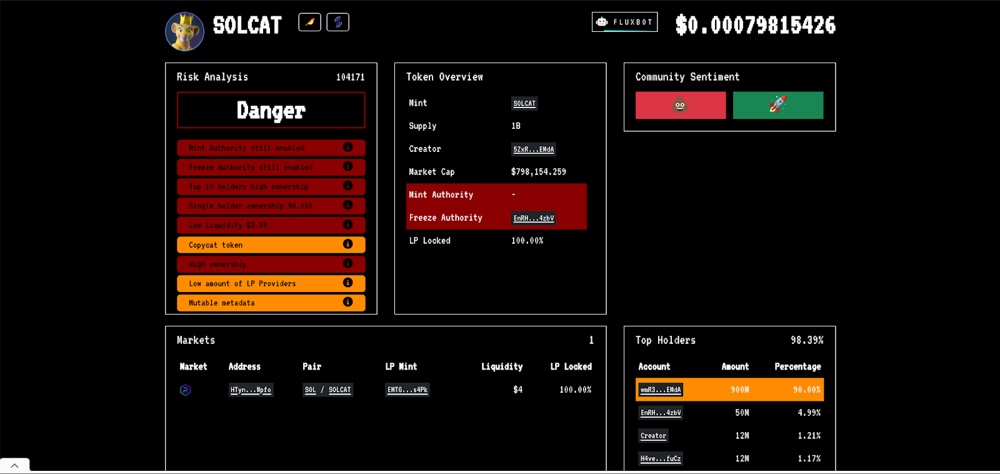Open the blue Solscan icon beside SOLCAT
The height and width of the screenshot is (474, 1000).
[338, 22]
